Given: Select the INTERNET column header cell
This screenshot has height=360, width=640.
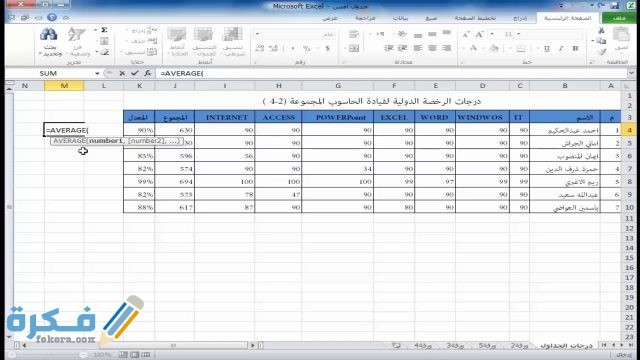Looking at the screenshot, I should click(x=225, y=117).
